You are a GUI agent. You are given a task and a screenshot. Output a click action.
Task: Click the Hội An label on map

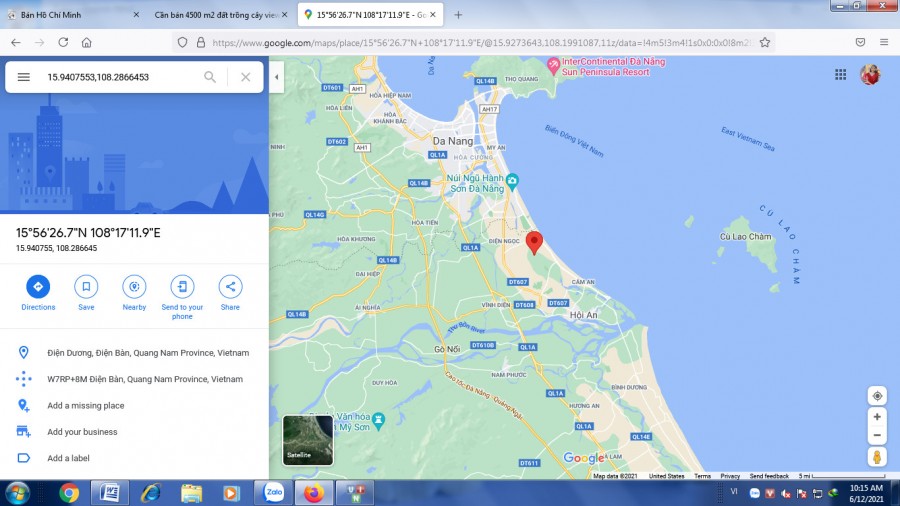(584, 315)
